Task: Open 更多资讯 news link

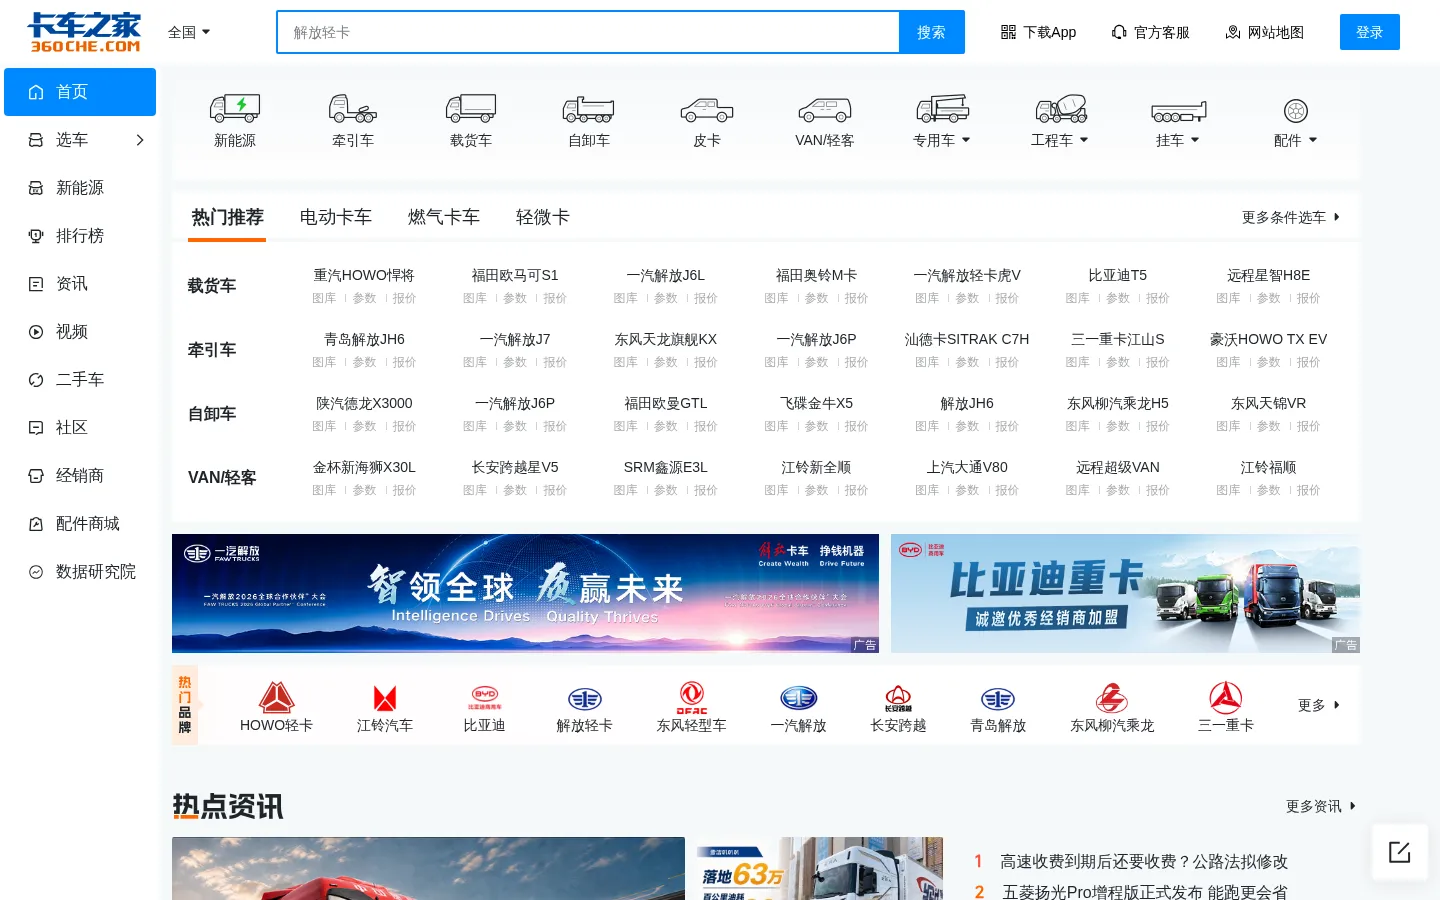Action: coord(1321,806)
